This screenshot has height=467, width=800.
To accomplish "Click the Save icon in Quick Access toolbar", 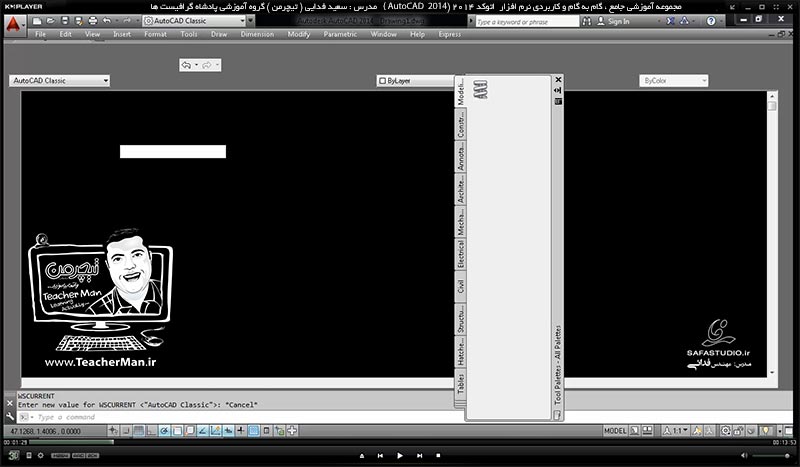I will [x=65, y=21].
